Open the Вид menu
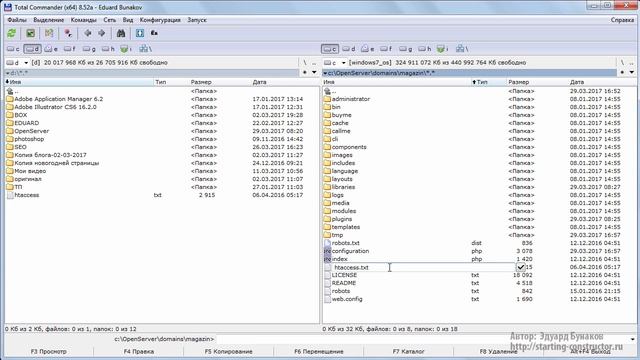 [x=128, y=20]
